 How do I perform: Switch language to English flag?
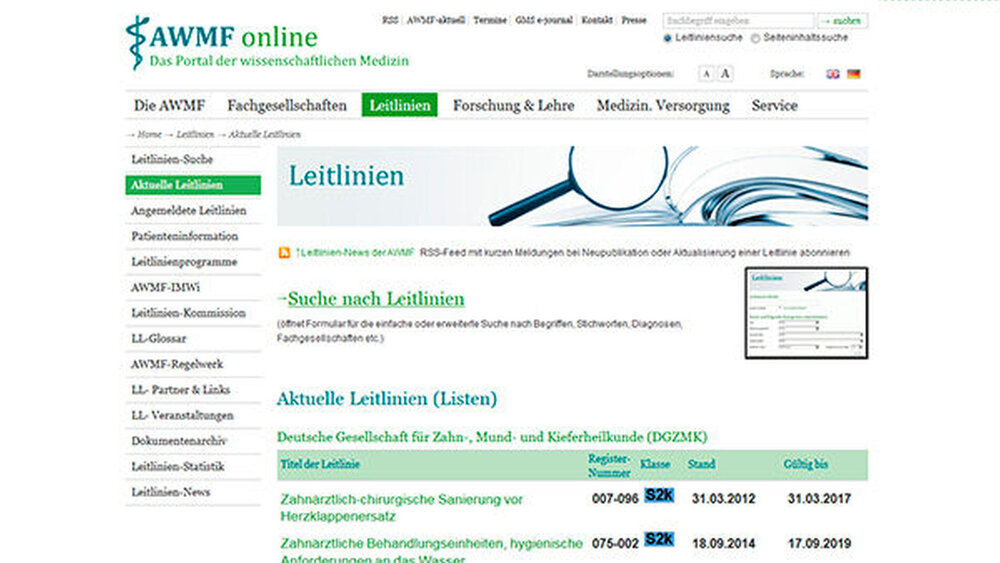(833, 74)
